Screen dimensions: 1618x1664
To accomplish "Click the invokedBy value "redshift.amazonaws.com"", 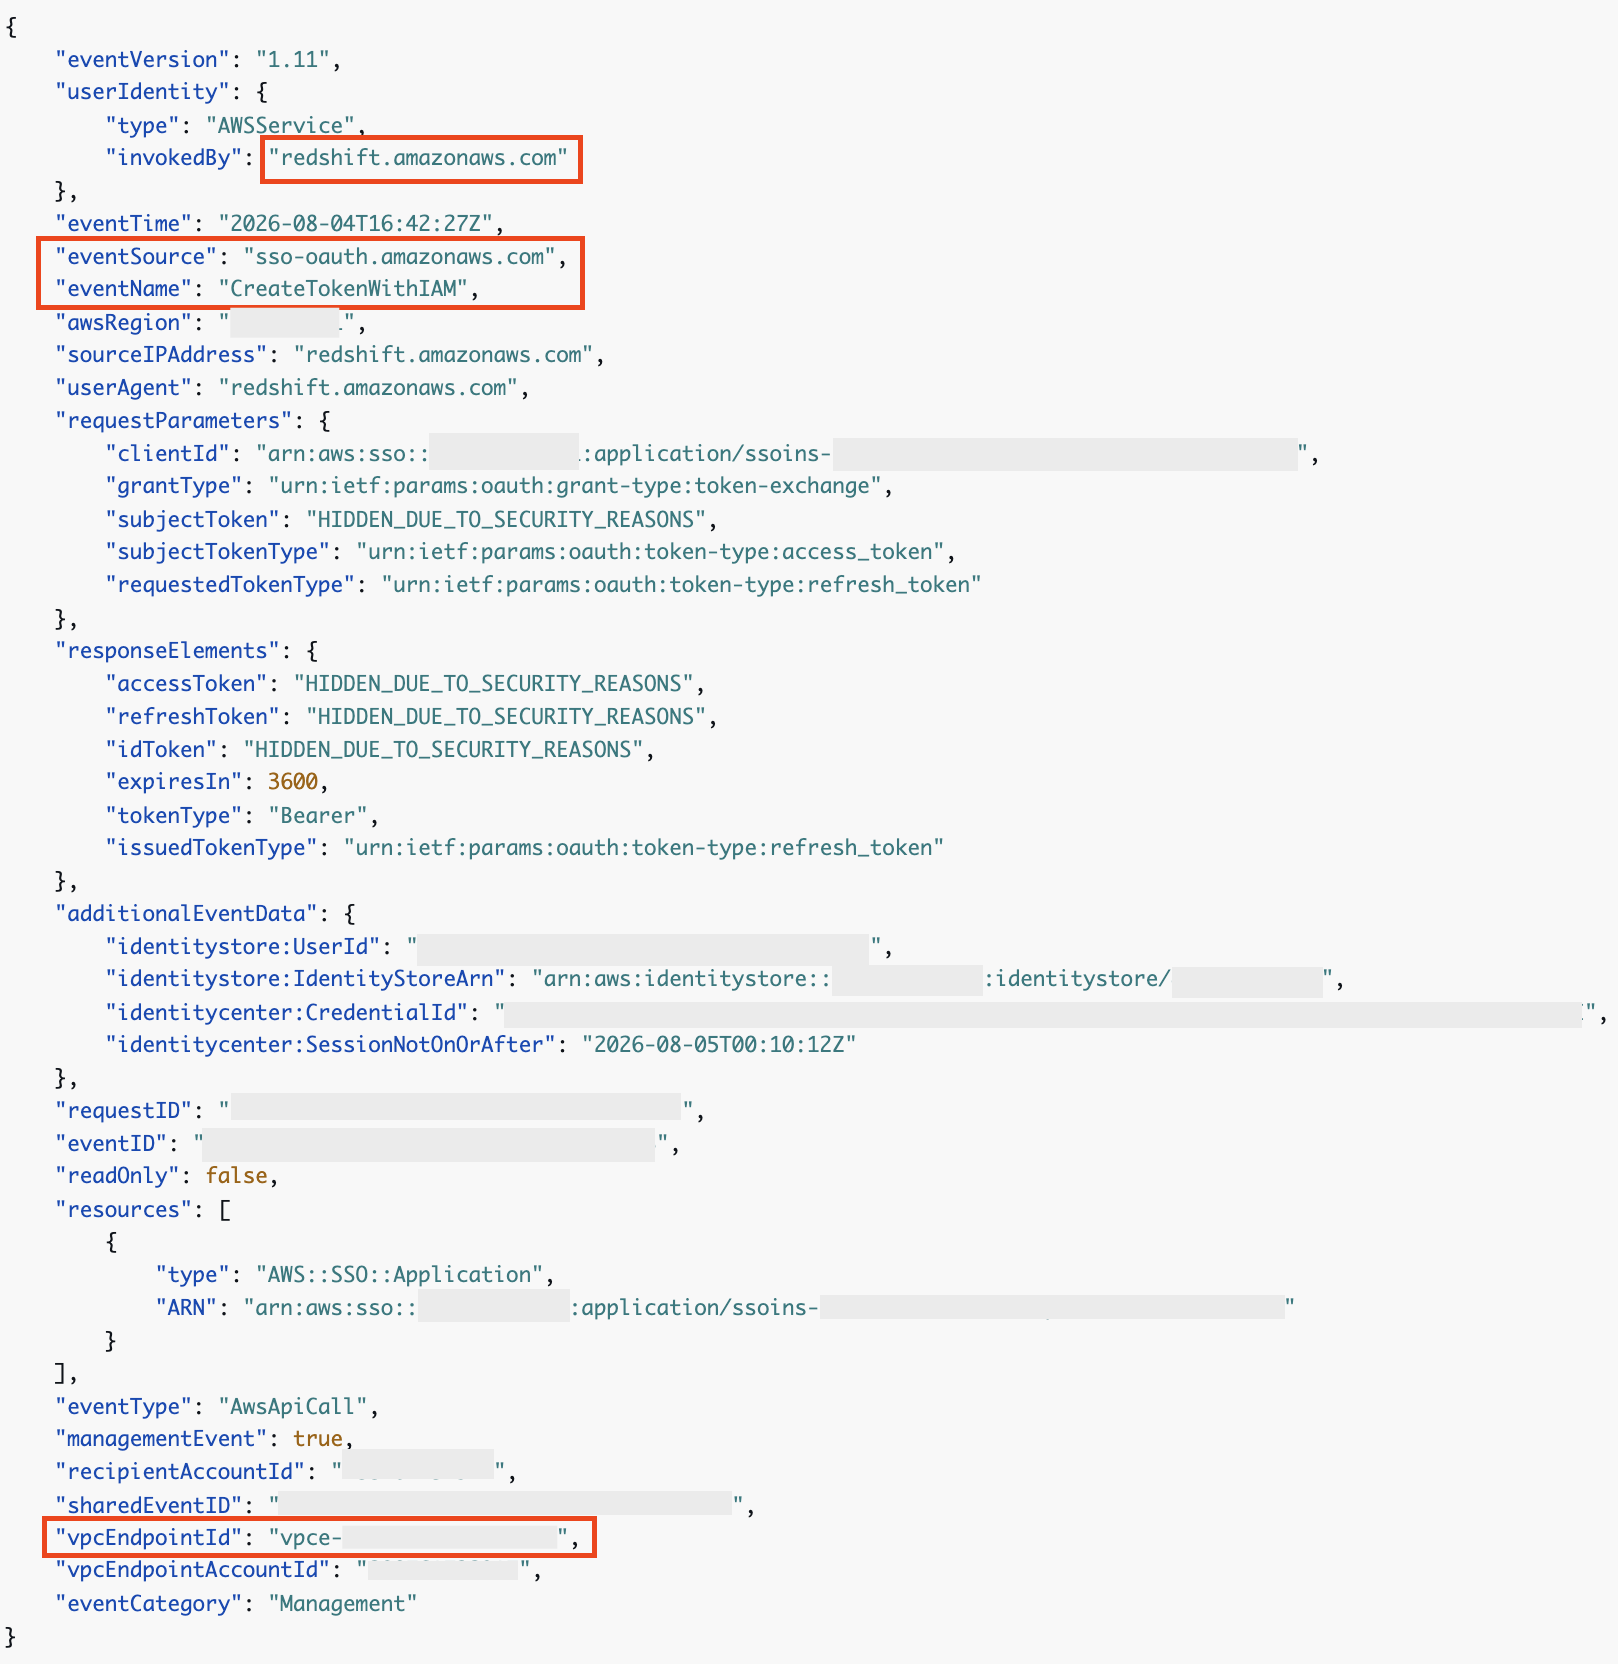I will [x=418, y=158].
